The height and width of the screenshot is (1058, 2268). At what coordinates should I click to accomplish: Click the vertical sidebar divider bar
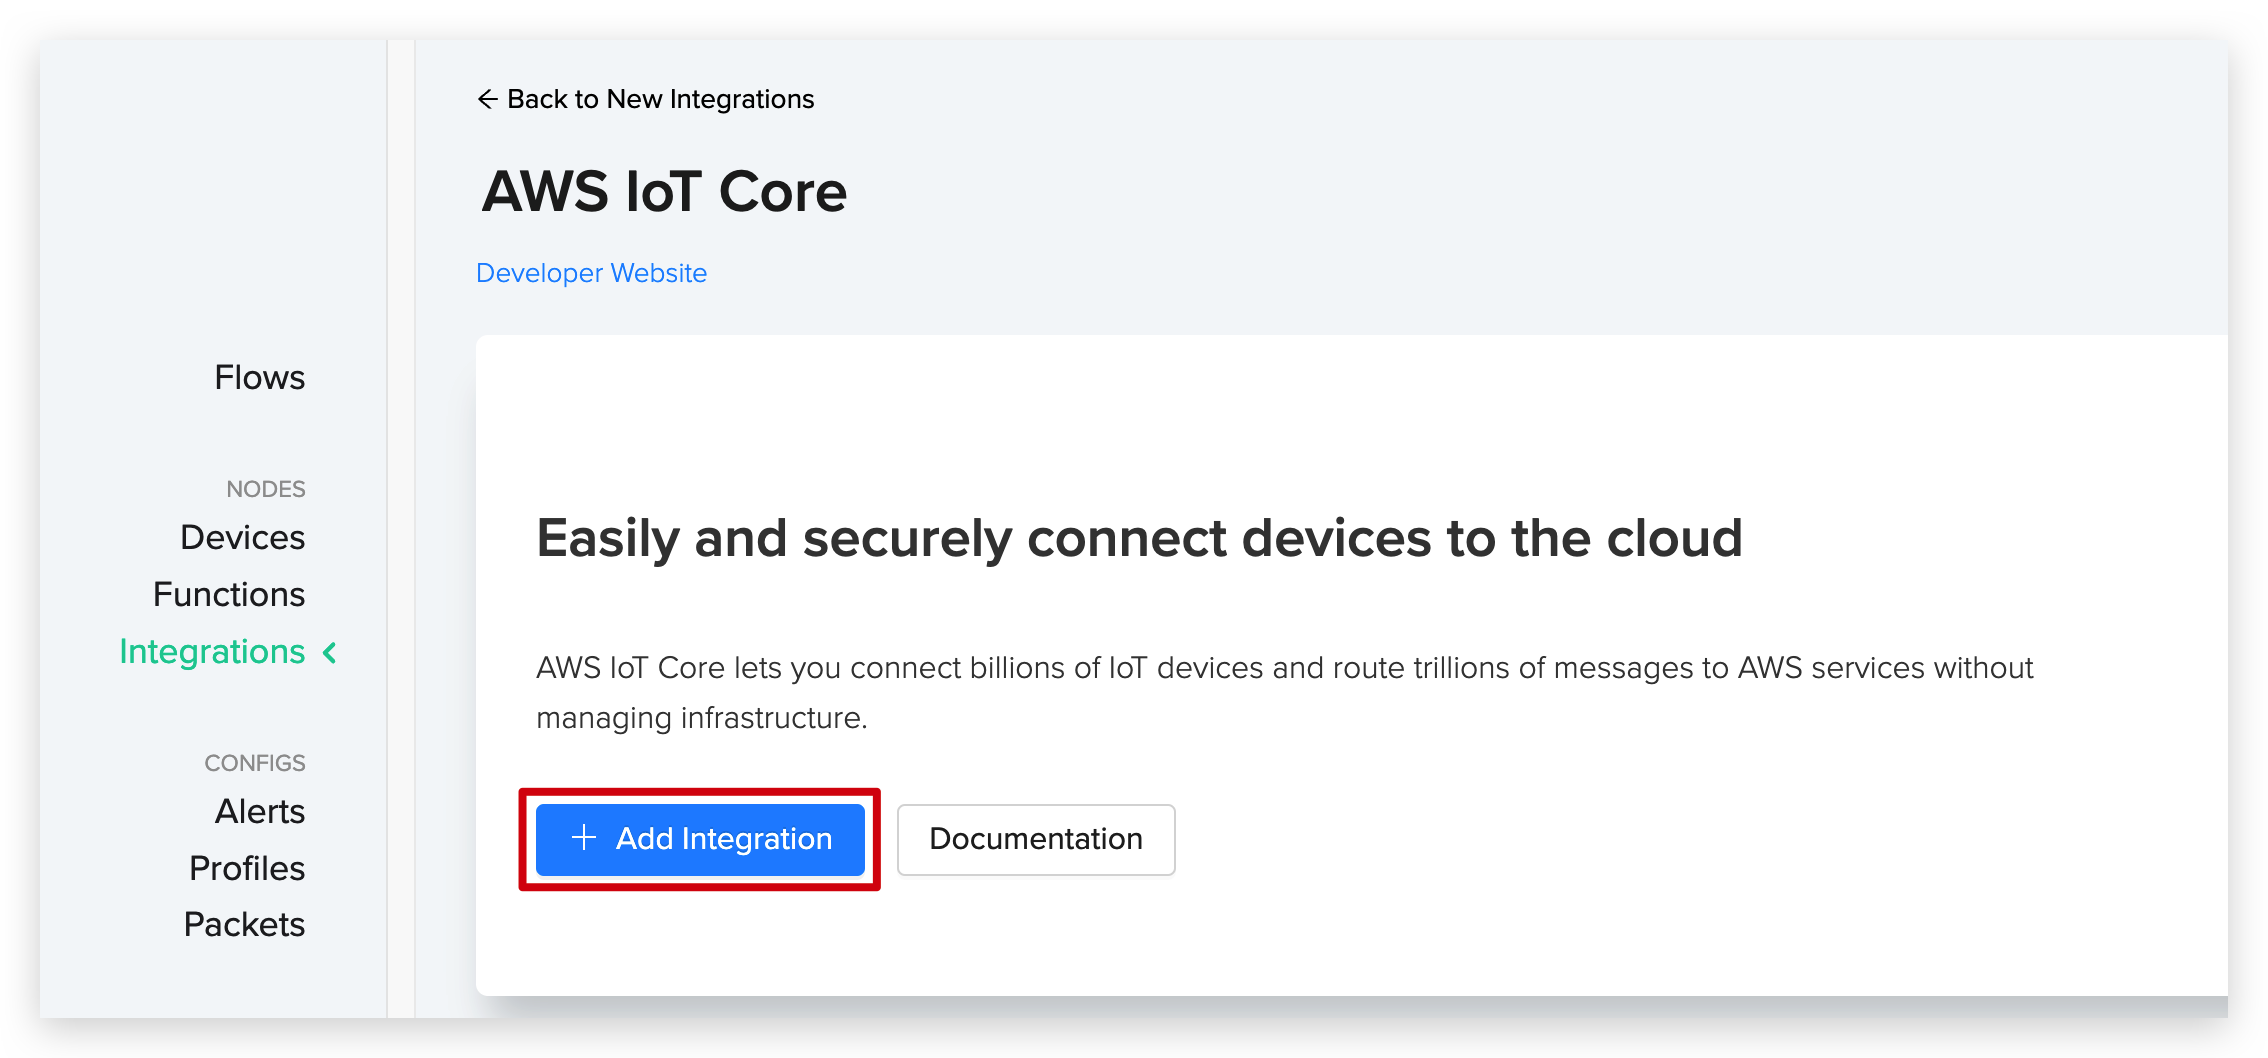[401, 529]
